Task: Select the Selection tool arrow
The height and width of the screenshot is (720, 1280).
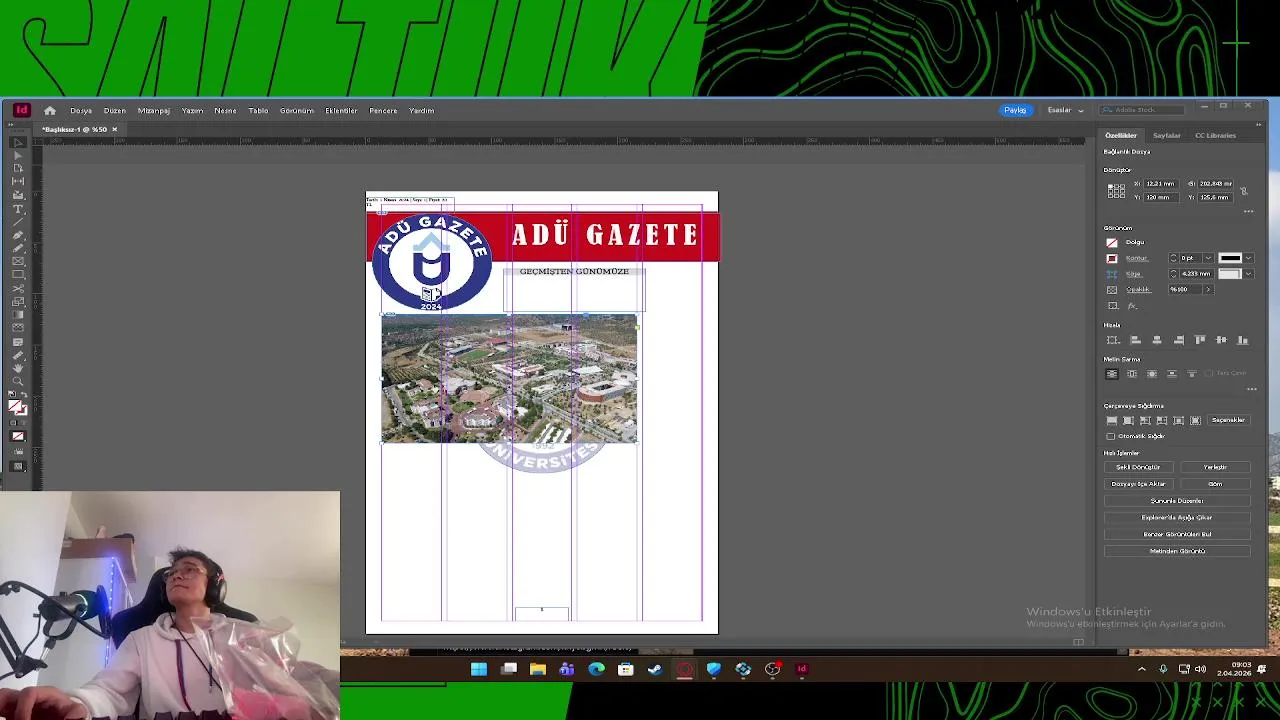Action: pos(18,142)
